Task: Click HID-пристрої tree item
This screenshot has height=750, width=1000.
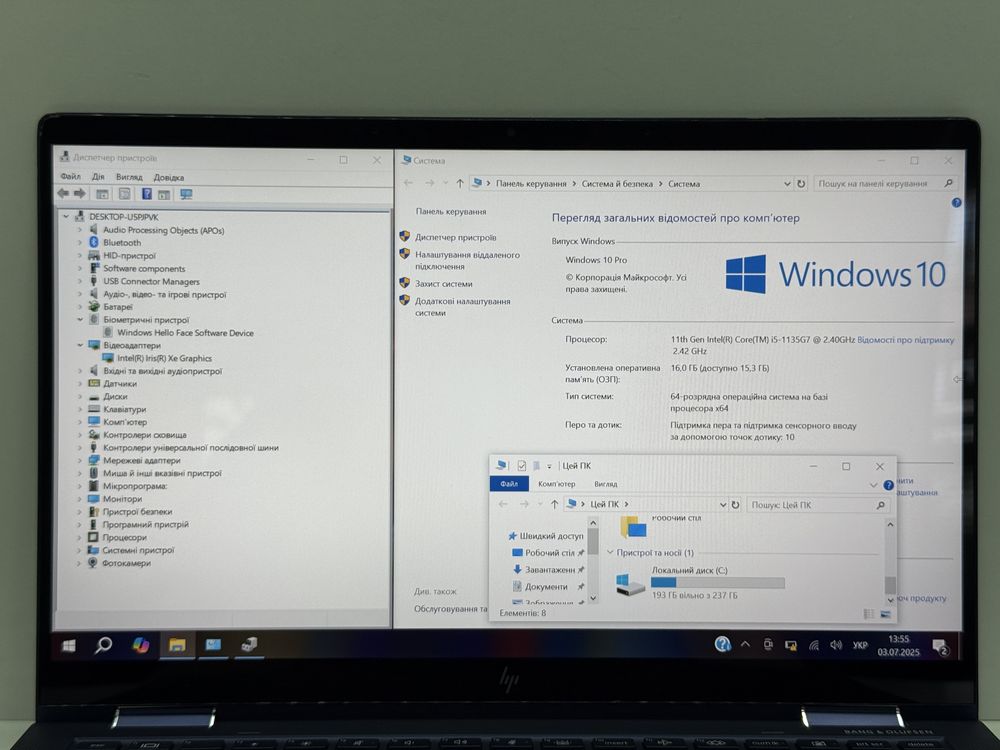Action: pos(129,256)
